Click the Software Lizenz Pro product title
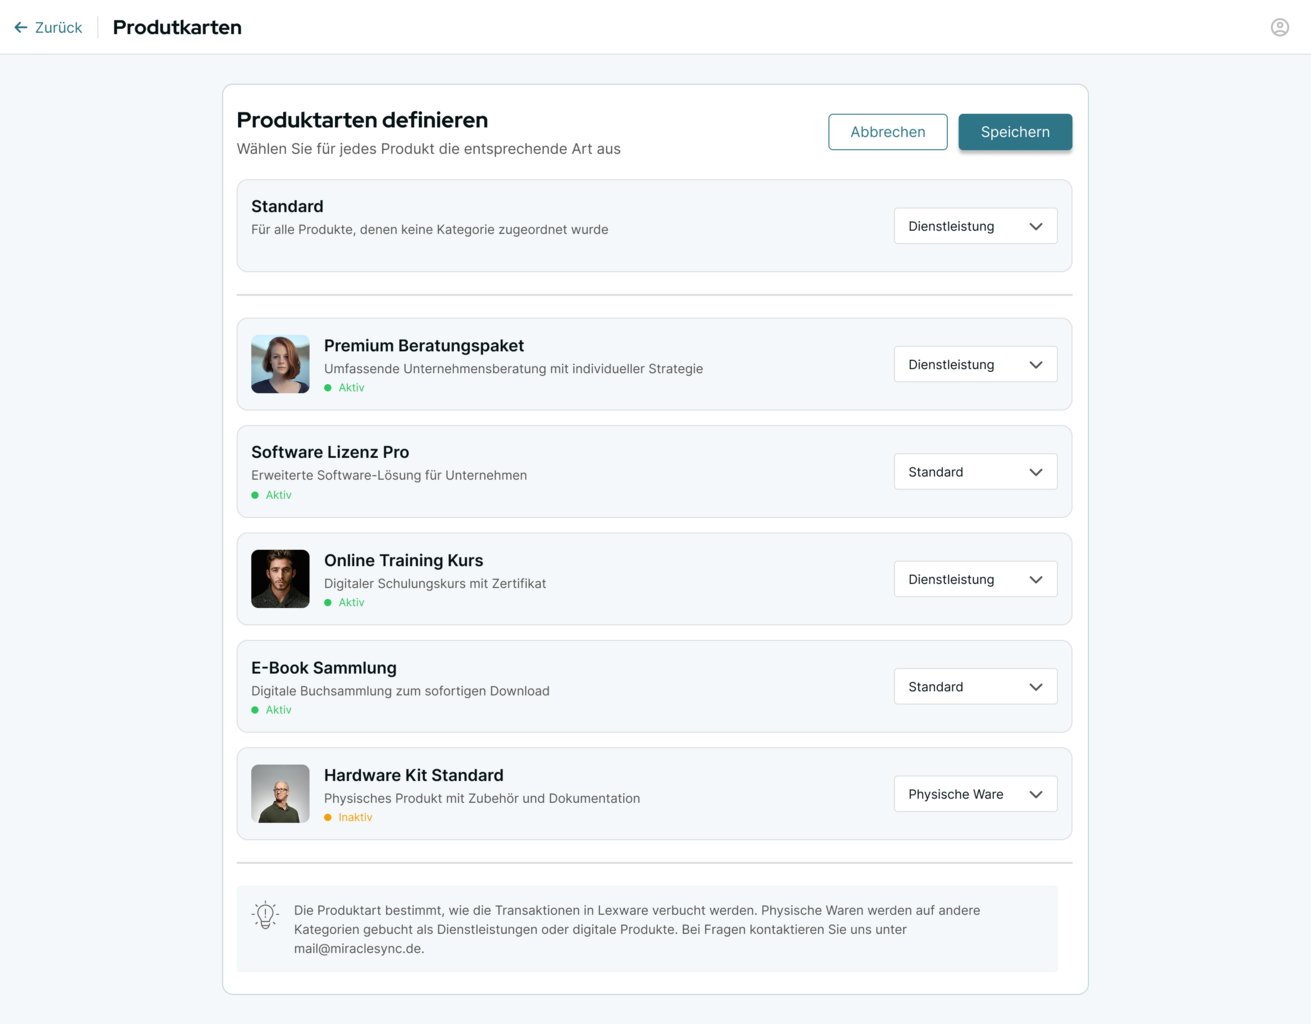 (330, 452)
